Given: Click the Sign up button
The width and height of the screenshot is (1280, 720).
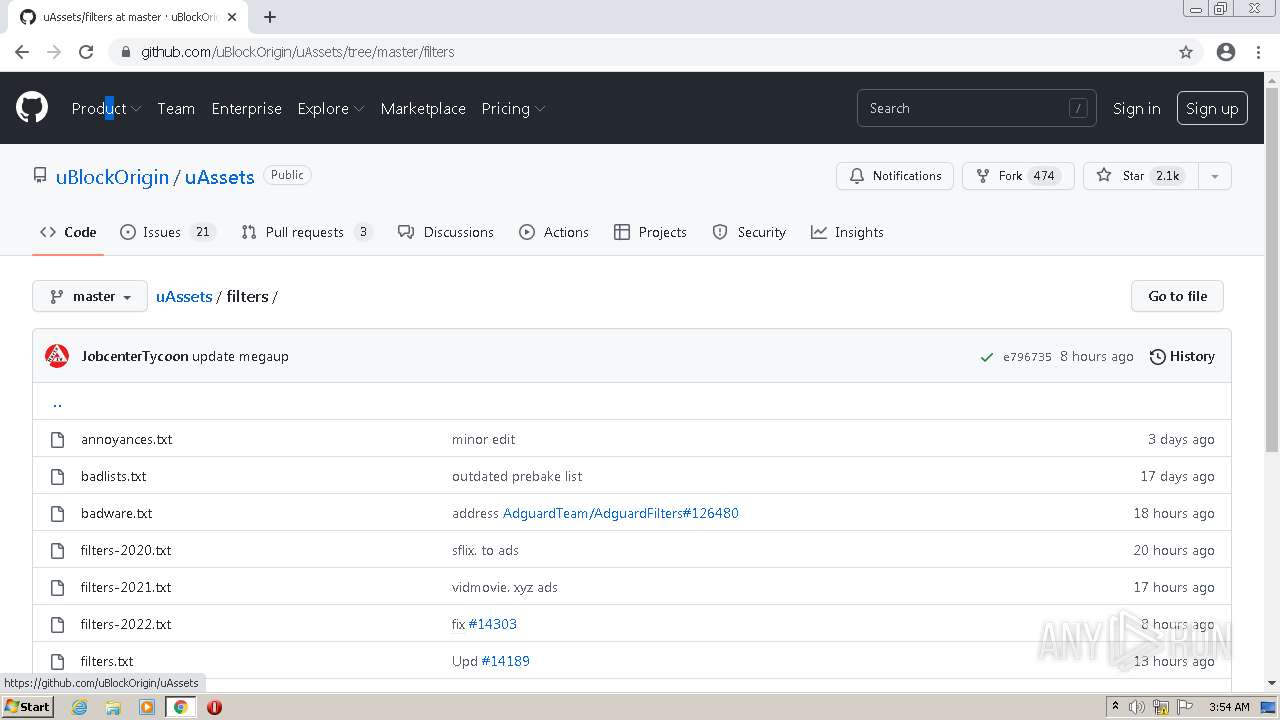Looking at the screenshot, I should click(x=1212, y=108).
